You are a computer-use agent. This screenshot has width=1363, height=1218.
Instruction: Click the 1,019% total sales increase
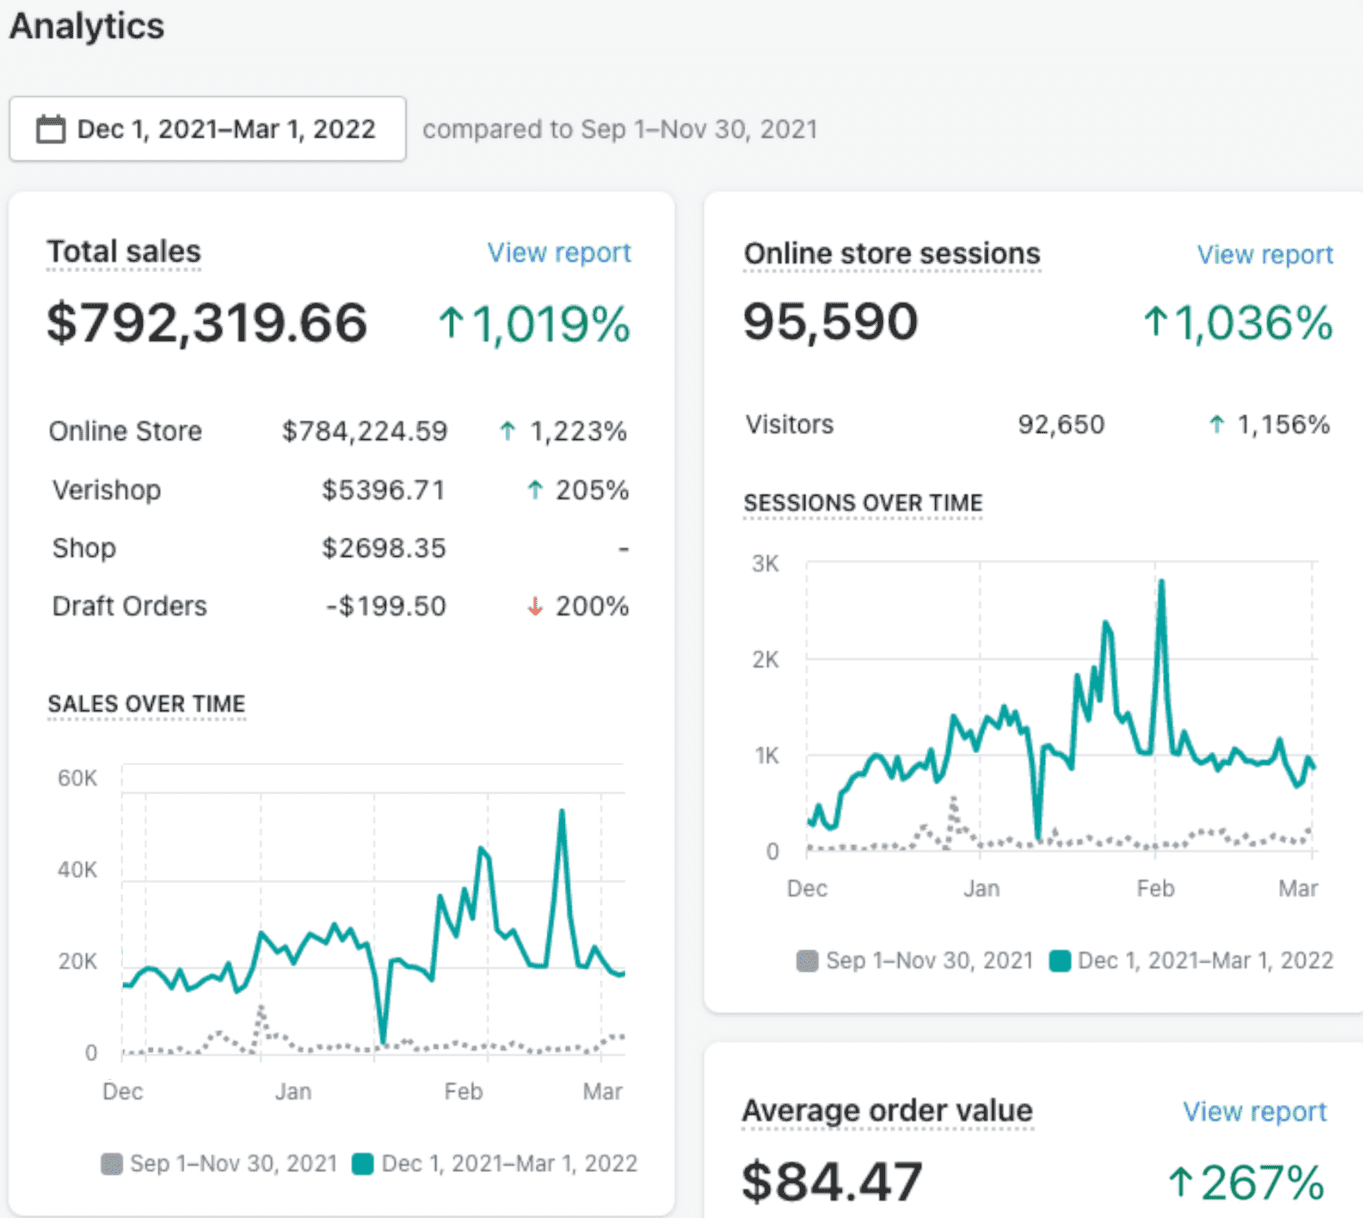pyautogui.click(x=550, y=324)
